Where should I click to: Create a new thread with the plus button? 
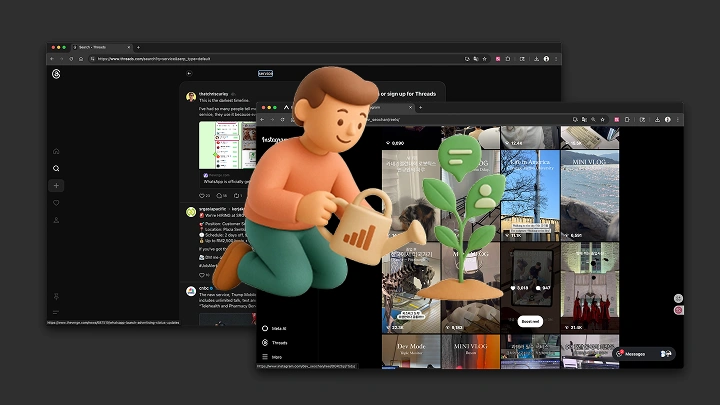[56, 186]
